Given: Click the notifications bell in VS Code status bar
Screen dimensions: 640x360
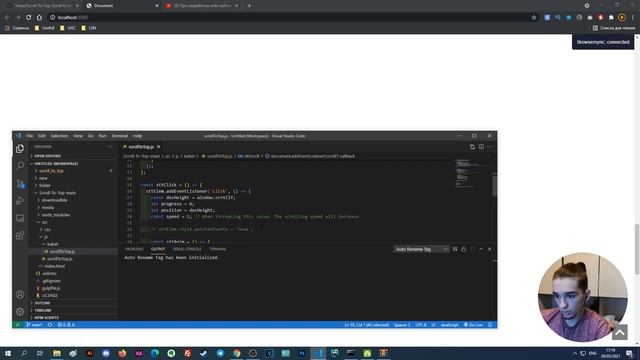Looking at the screenshot, I should (x=490, y=325).
